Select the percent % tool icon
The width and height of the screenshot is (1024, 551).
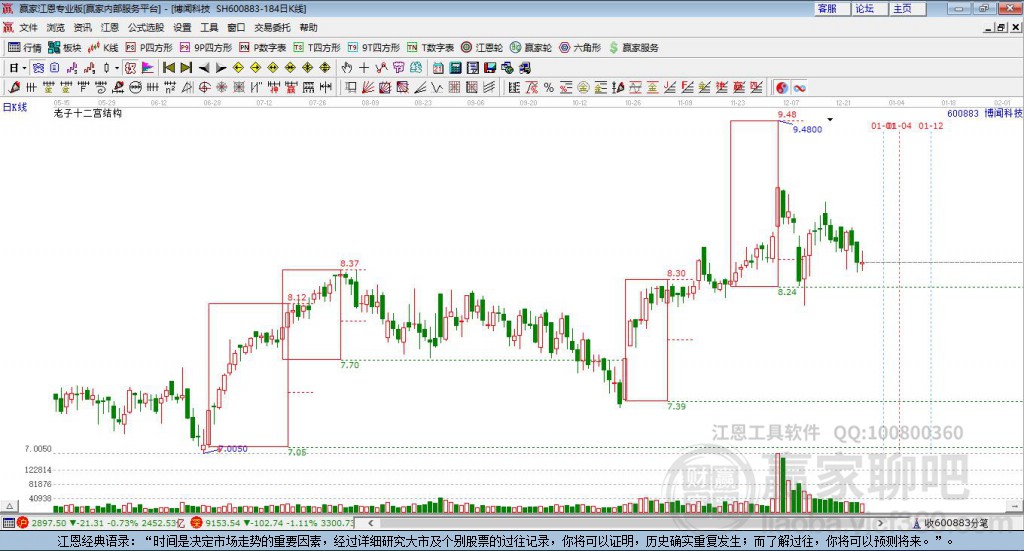[x=549, y=87]
